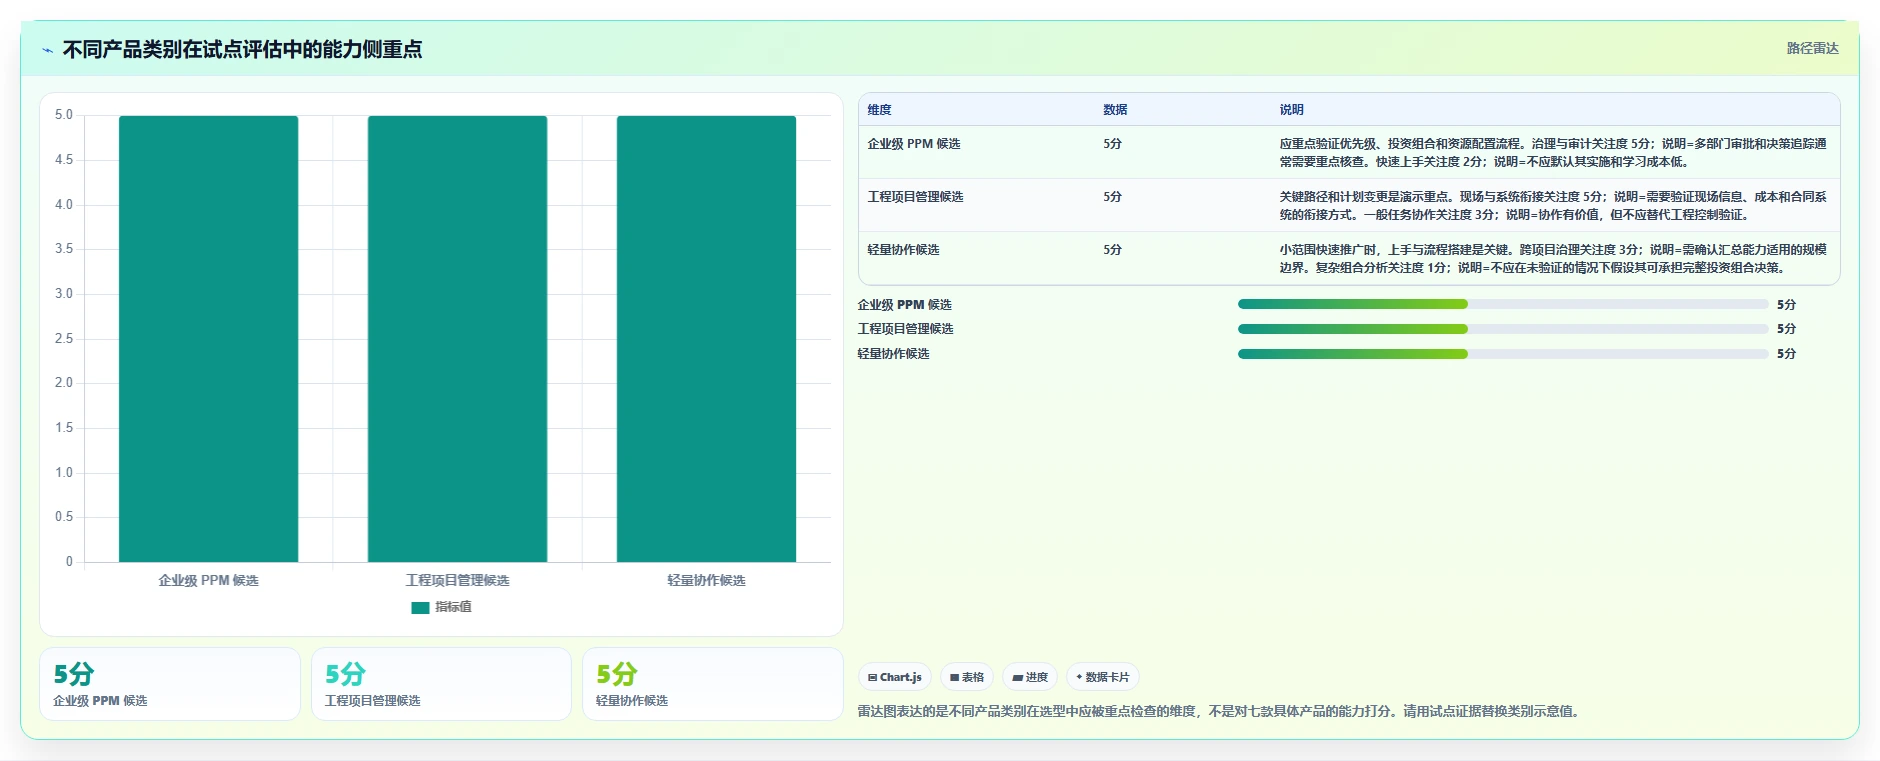Click the 数据卡片 chip
This screenshot has width=1880, height=761.
pos(1102,677)
